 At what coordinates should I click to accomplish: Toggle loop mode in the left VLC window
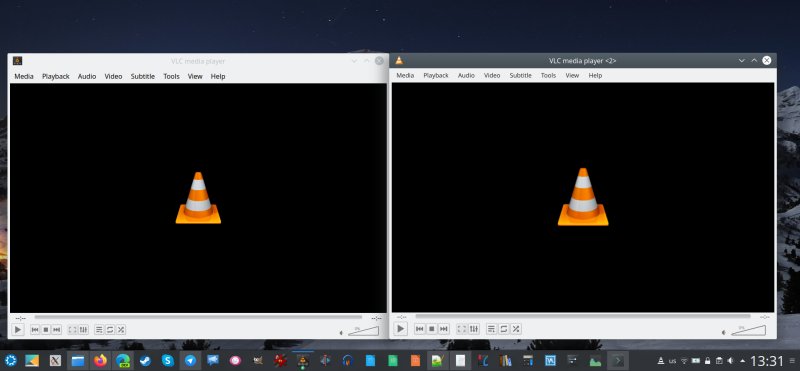(110, 330)
